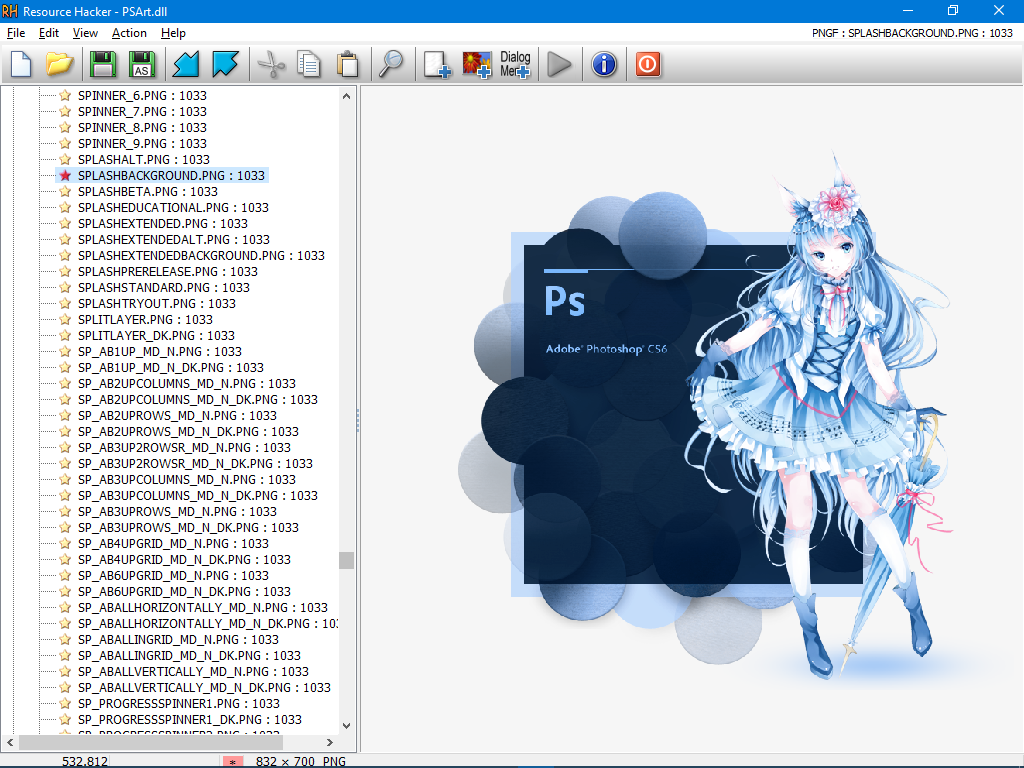Open a file with the folder icon

tap(59, 64)
